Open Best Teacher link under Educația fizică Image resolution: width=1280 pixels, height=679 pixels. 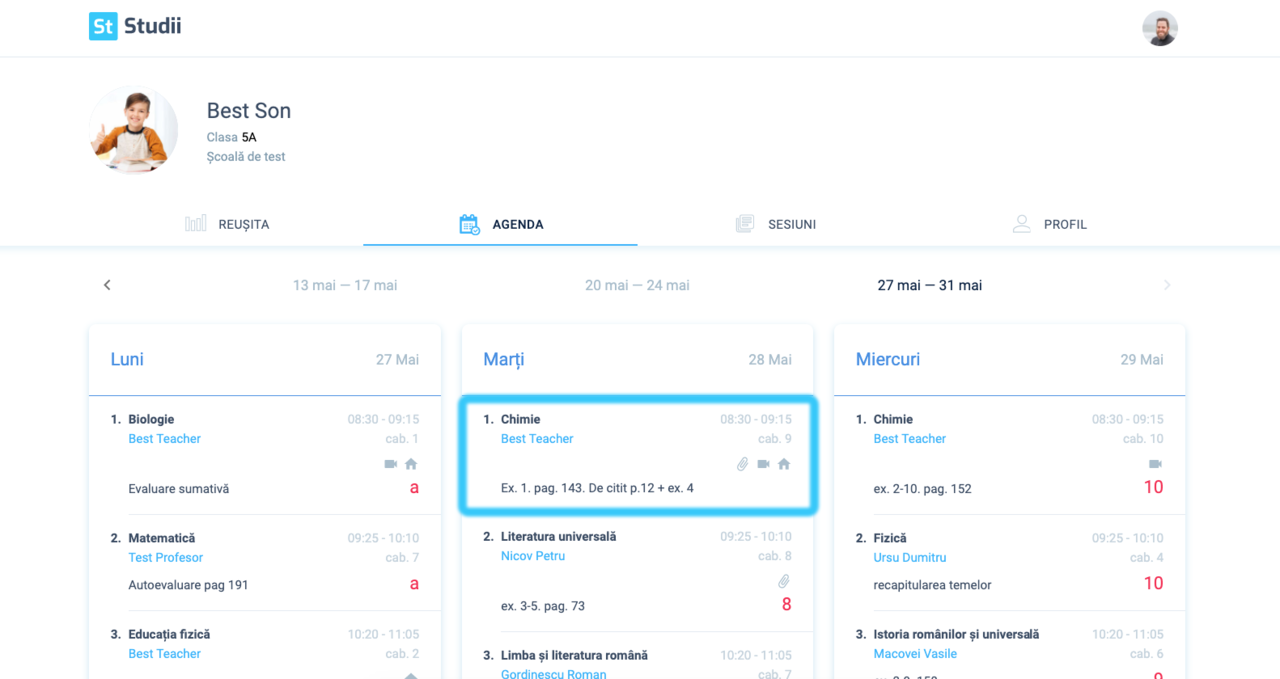(x=164, y=654)
